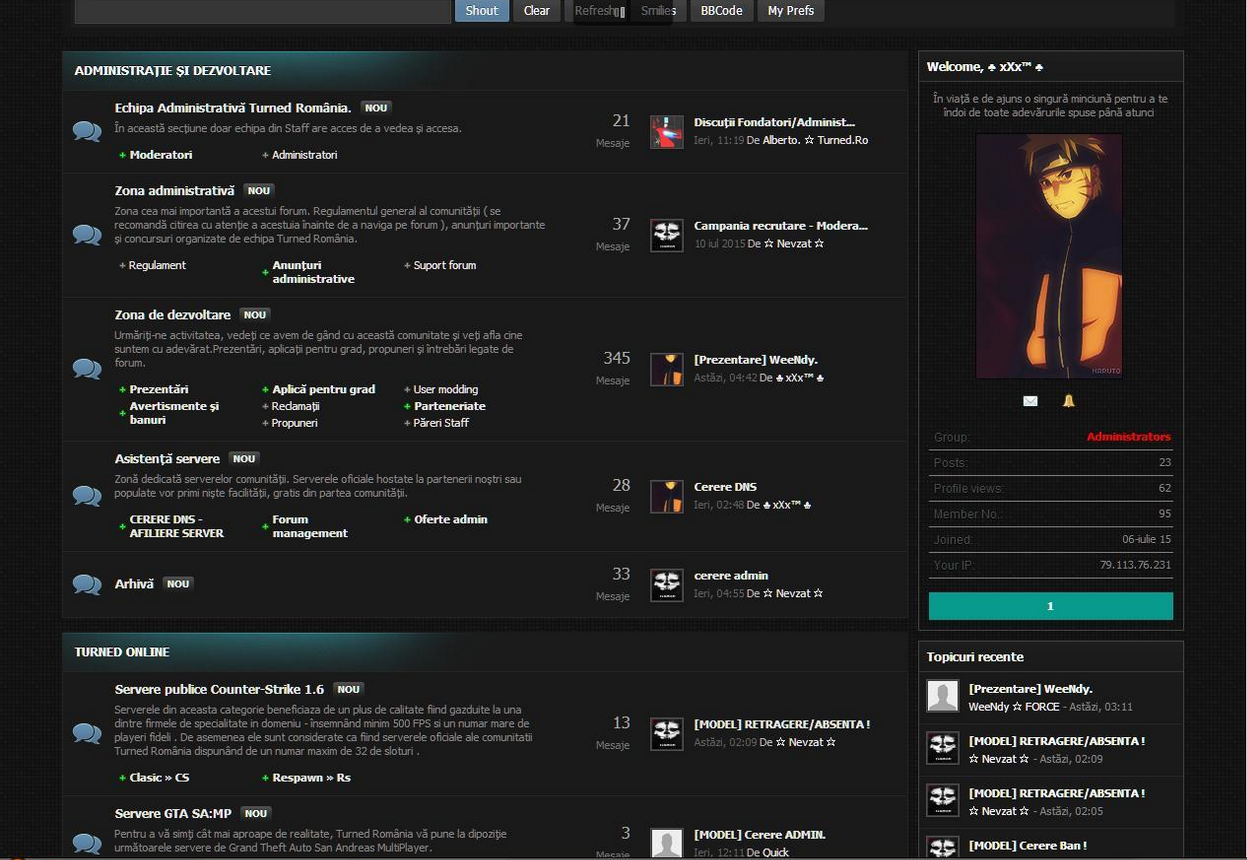This screenshot has width=1247, height=860.
Task: Click poster avatar next to Discuții Fondatori topic
Action: pos(666,131)
